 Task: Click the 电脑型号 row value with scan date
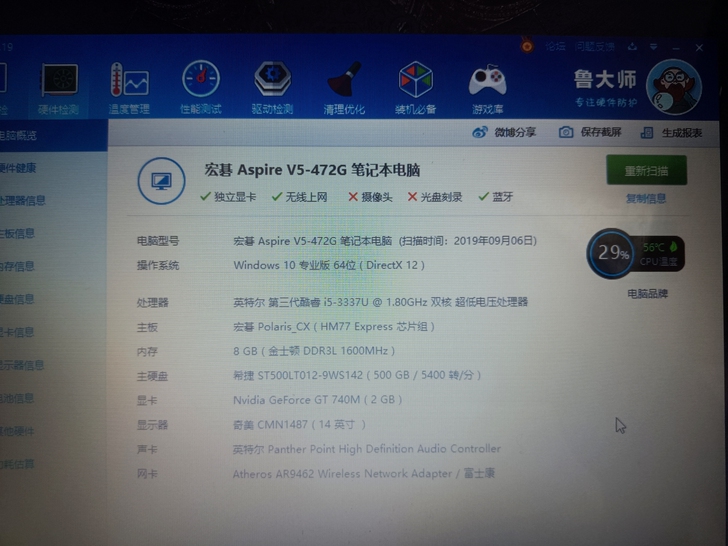point(385,241)
